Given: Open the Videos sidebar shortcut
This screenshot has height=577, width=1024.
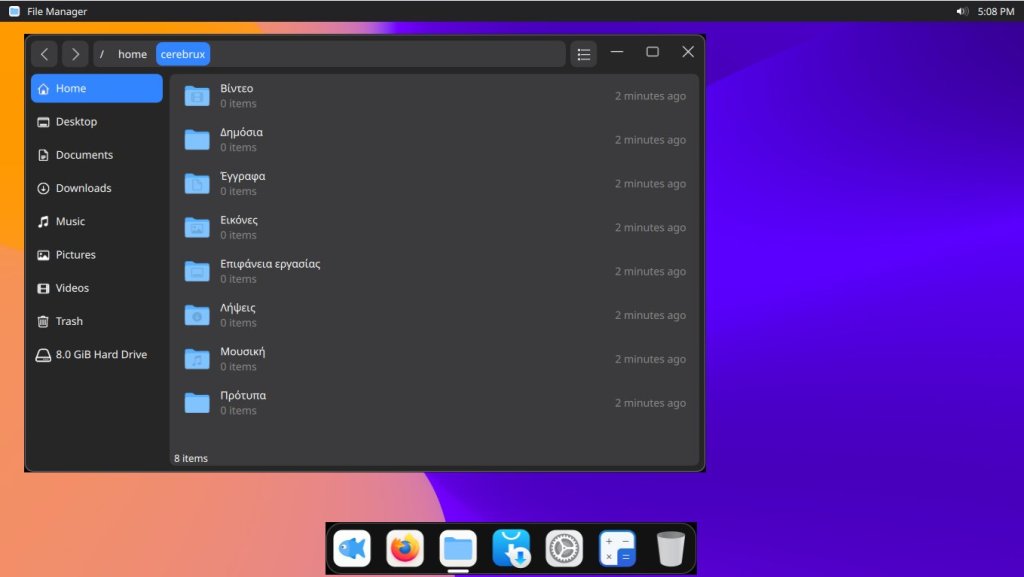Looking at the screenshot, I should point(71,288).
